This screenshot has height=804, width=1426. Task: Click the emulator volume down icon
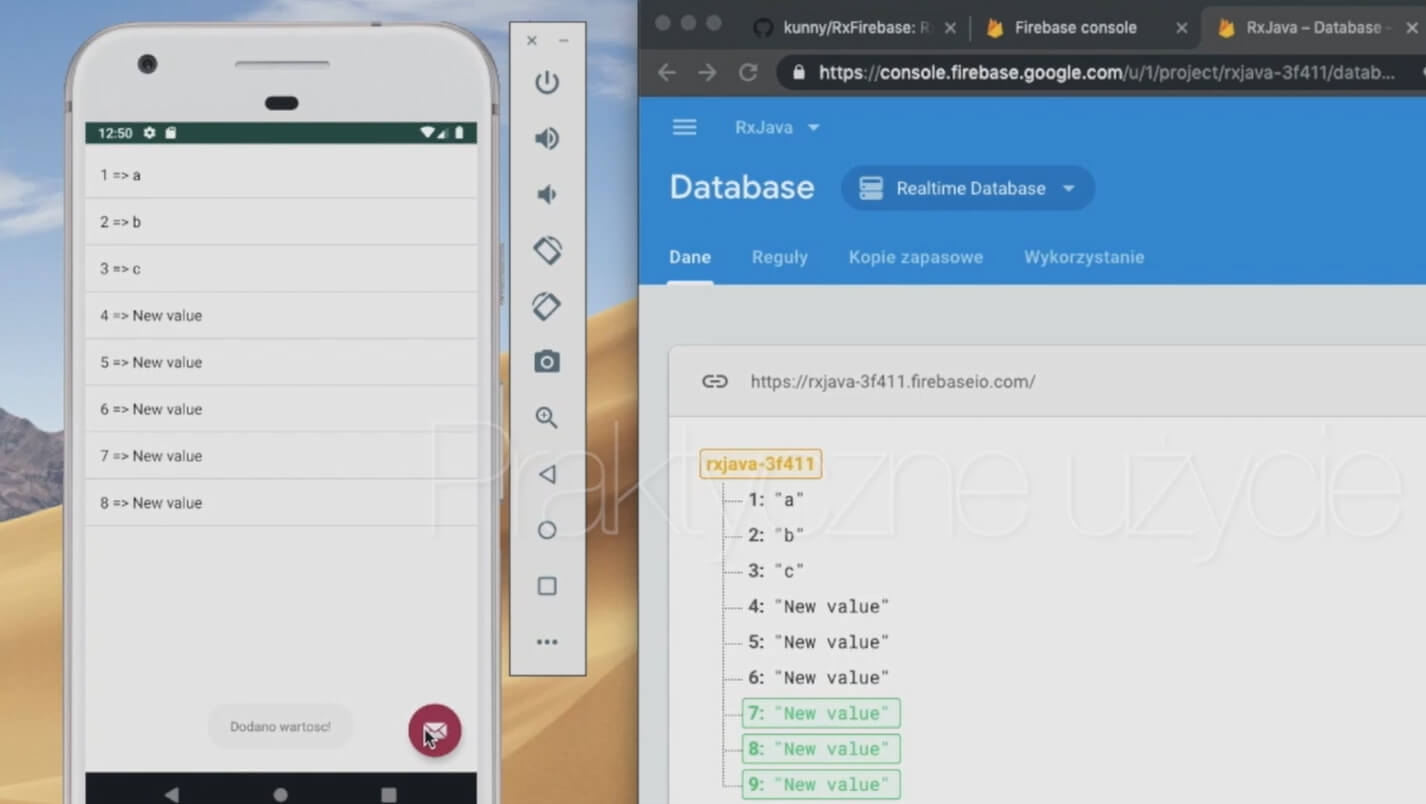coord(547,194)
